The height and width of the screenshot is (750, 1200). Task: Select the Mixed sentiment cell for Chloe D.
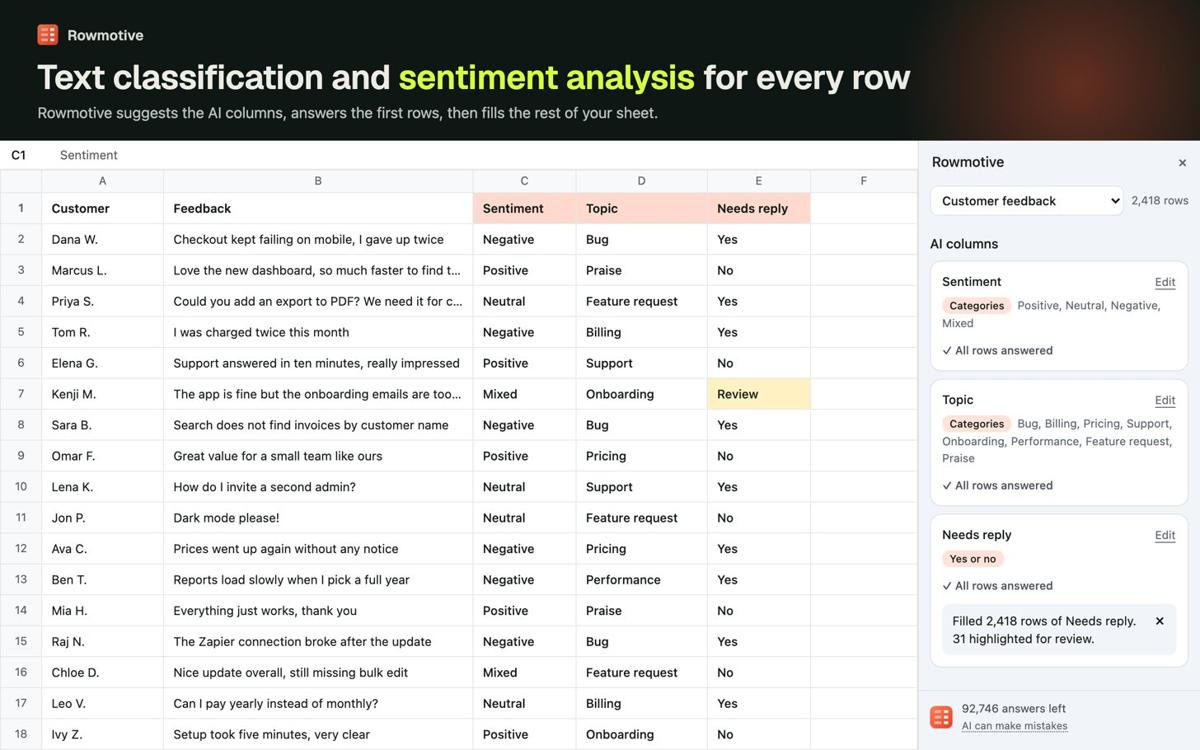click(524, 673)
